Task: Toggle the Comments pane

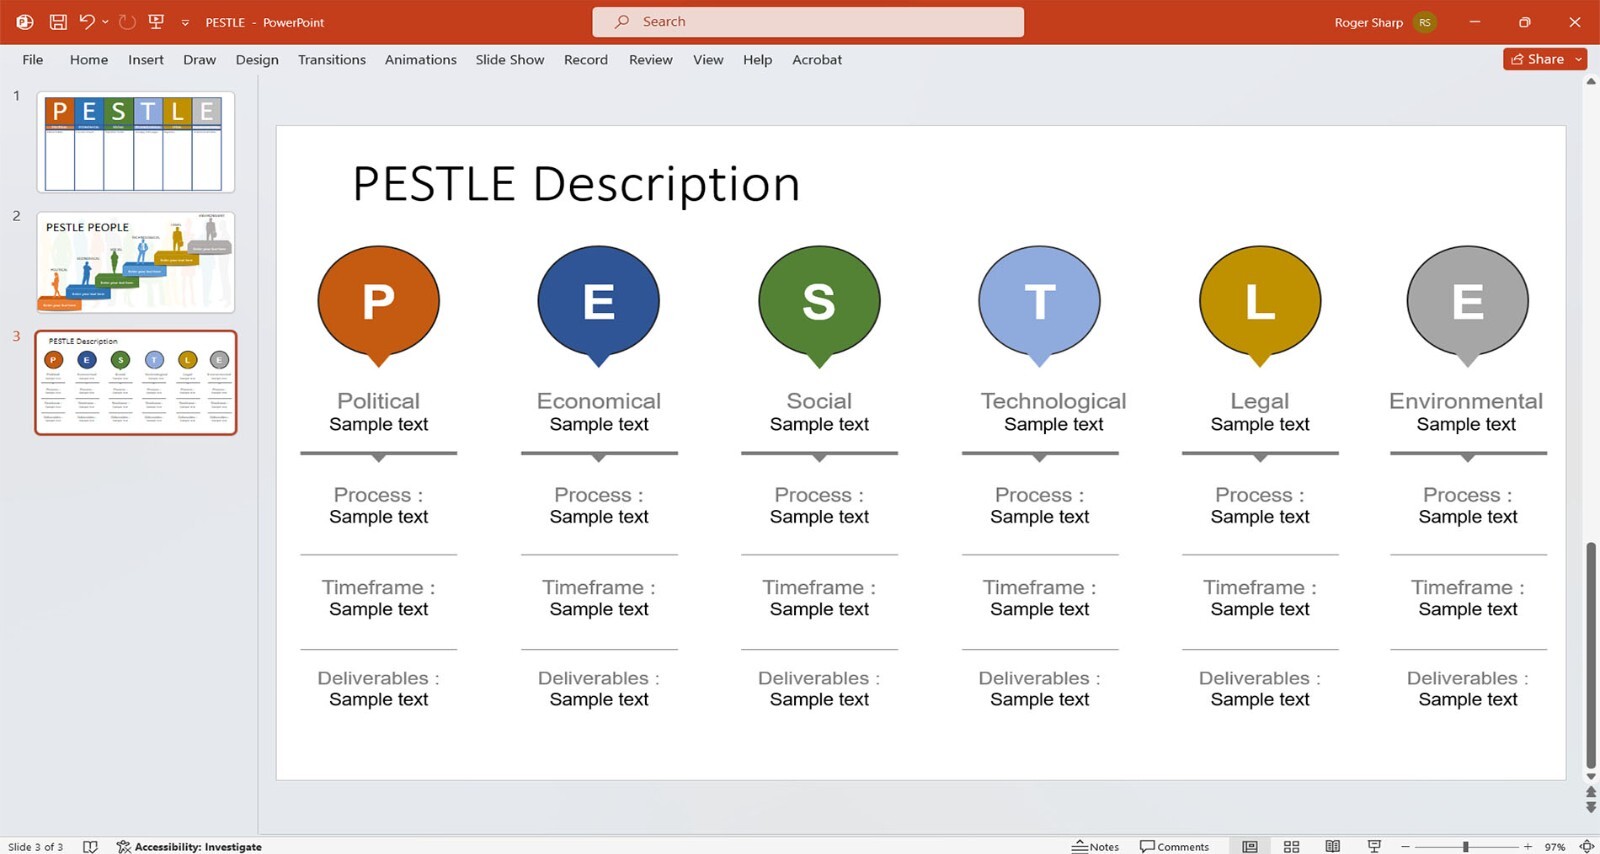Action: coord(1174,846)
